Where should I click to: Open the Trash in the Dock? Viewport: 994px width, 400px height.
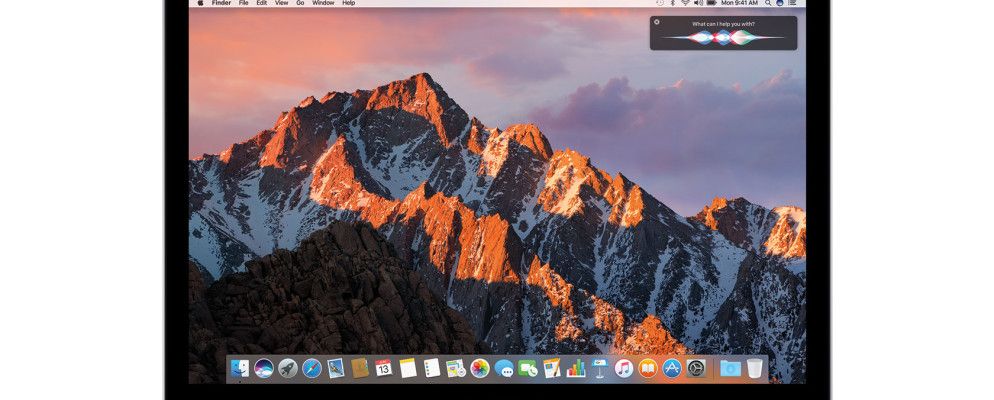pos(754,368)
